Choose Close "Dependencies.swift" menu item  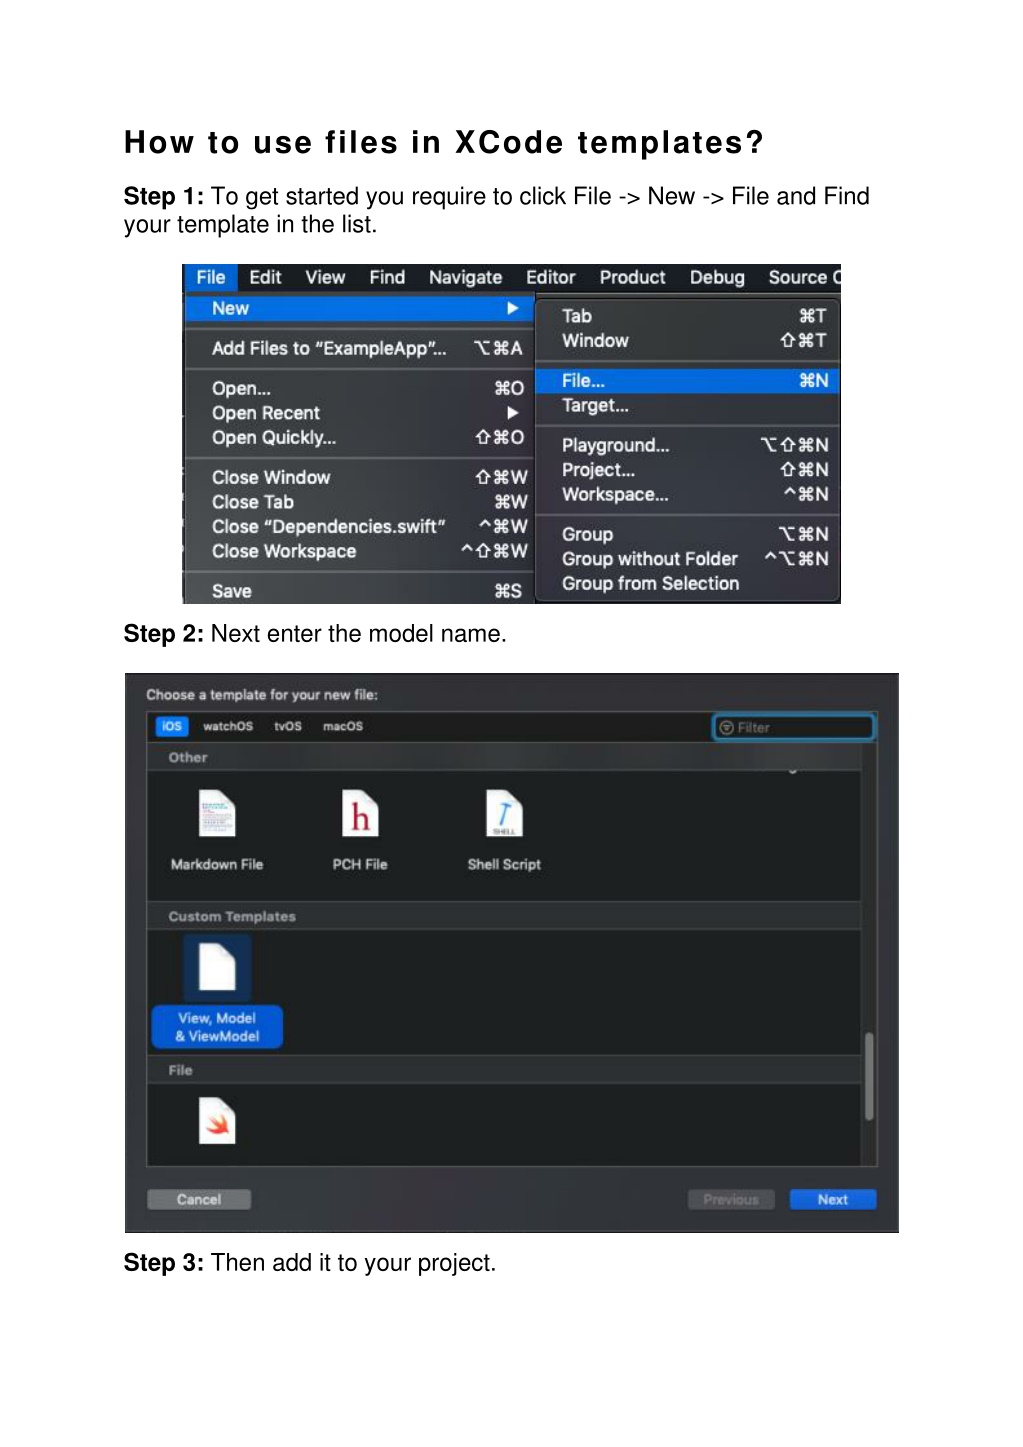pyautogui.click(x=359, y=527)
